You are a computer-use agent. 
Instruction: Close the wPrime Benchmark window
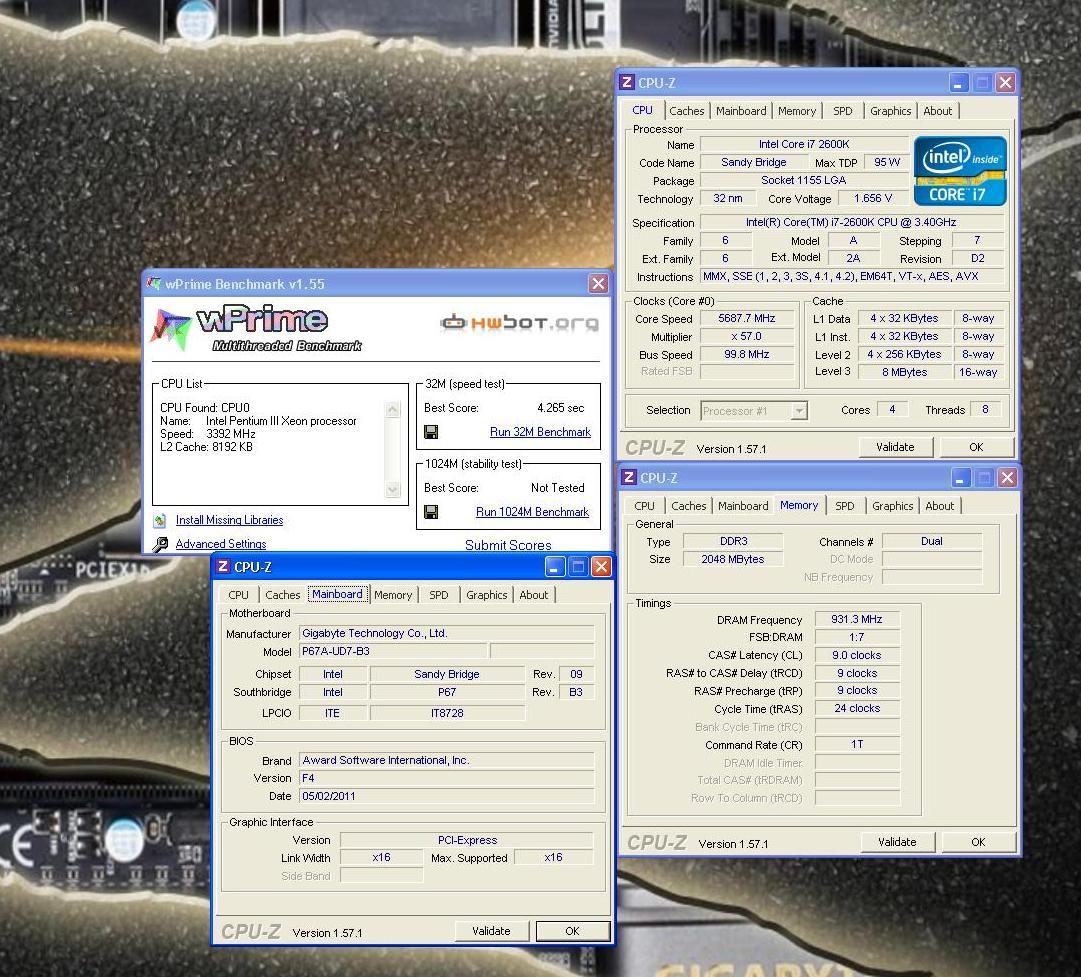coord(598,283)
